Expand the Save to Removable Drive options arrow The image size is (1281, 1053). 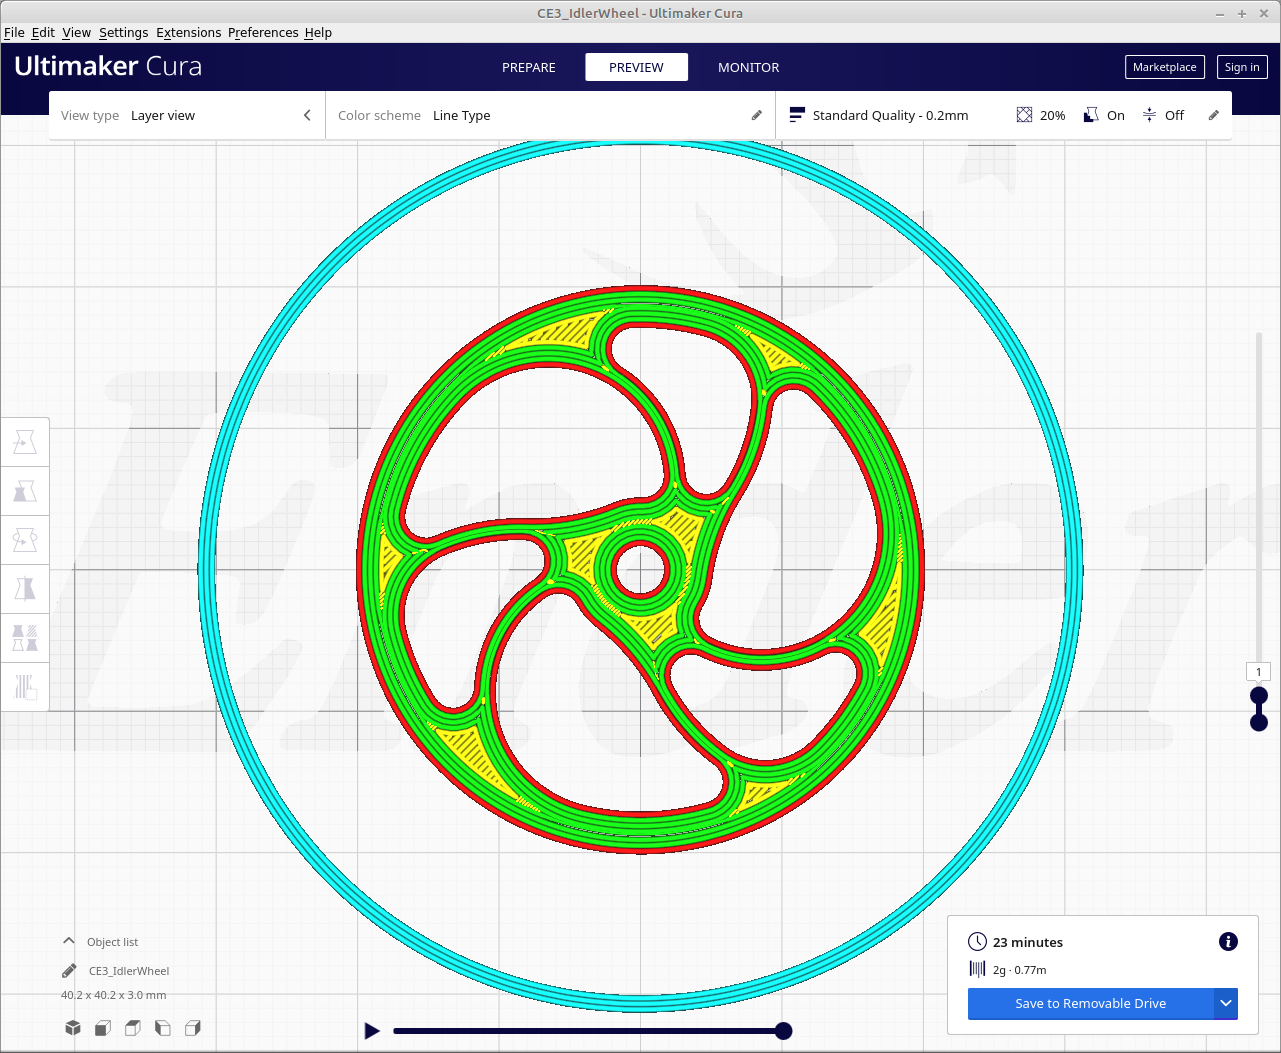(1226, 1003)
